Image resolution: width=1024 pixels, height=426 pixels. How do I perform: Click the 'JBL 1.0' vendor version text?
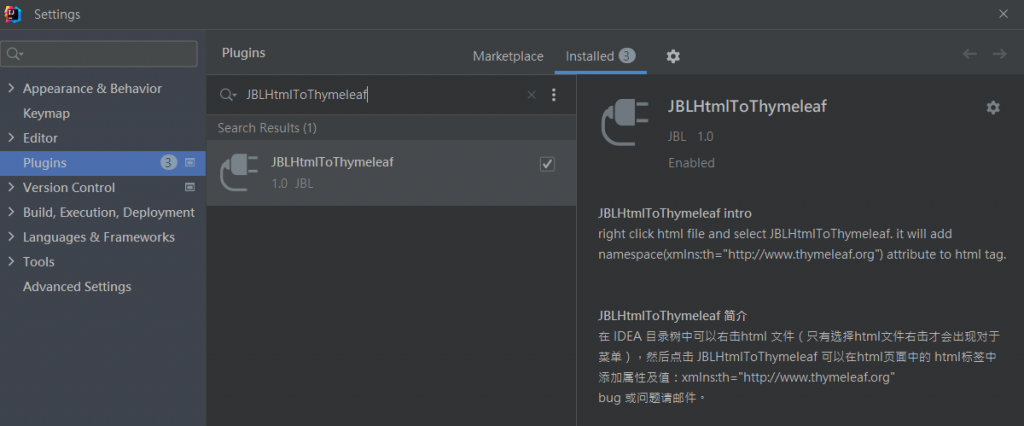click(690, 137)
